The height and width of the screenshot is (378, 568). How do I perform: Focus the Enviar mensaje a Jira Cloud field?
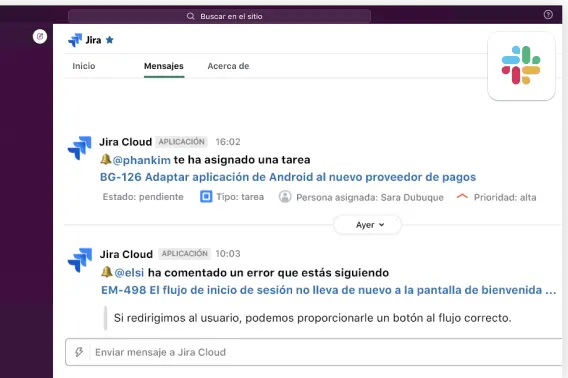[314, 352]
